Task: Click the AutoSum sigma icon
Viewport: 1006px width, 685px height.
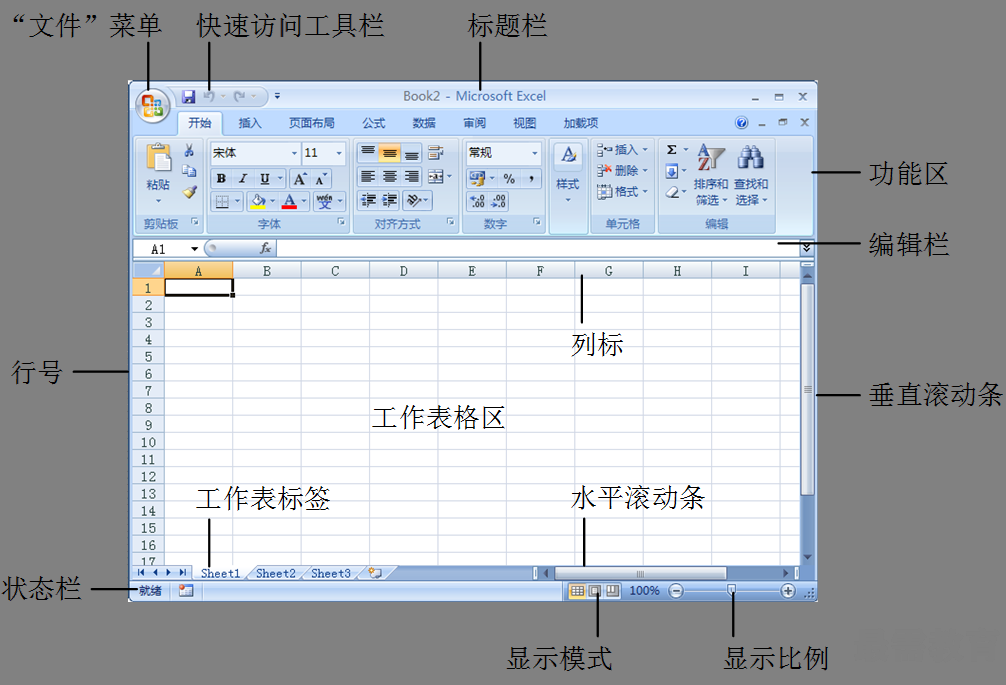Action: 672,150
